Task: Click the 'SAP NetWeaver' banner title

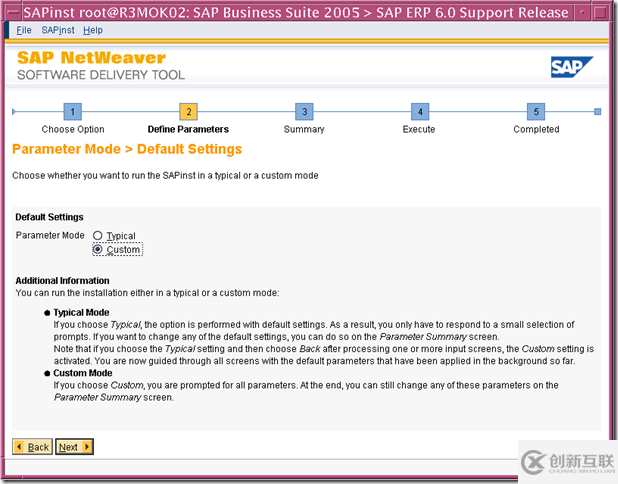Action: tap(91, 58)
